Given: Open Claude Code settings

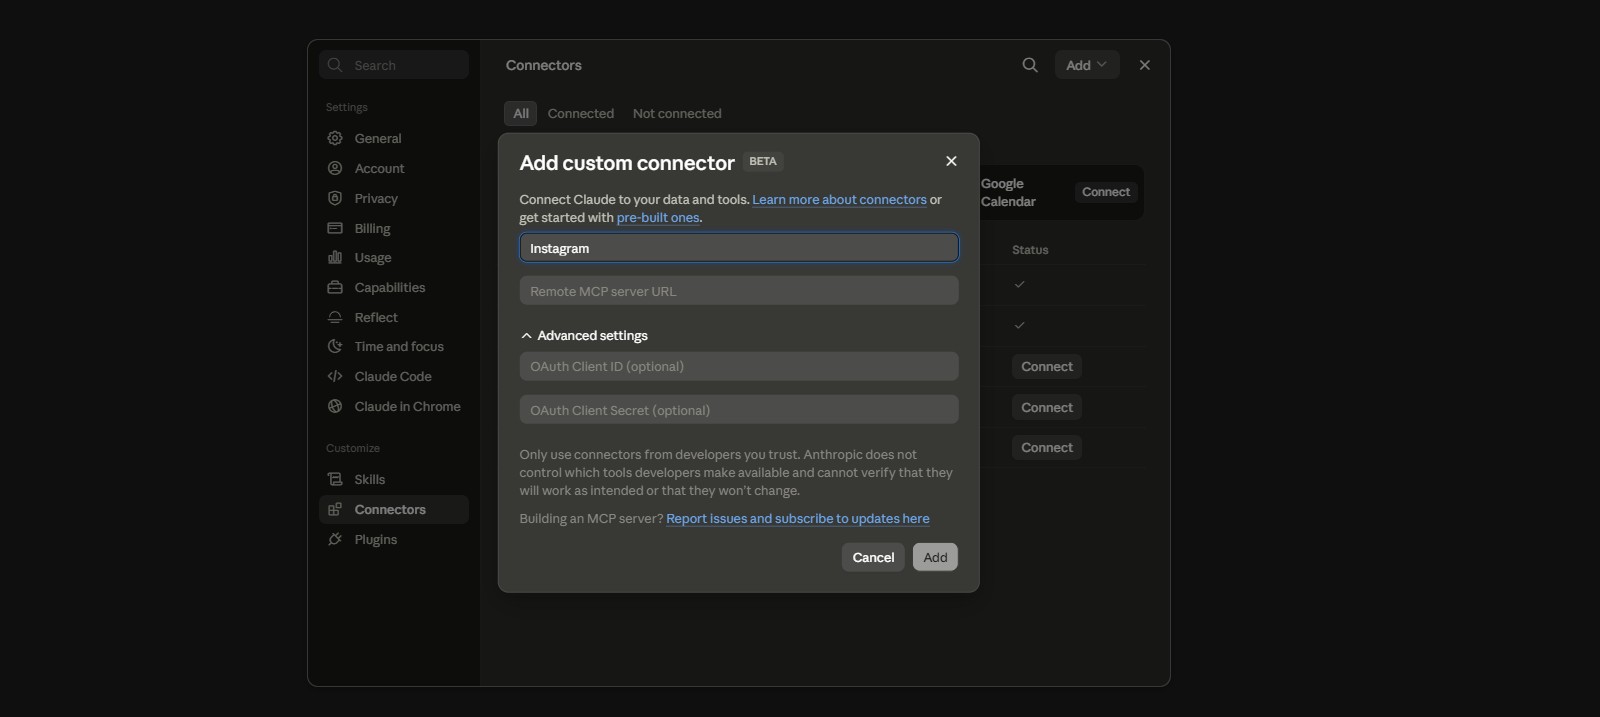Looking at the screenshot, I should 394,376.
